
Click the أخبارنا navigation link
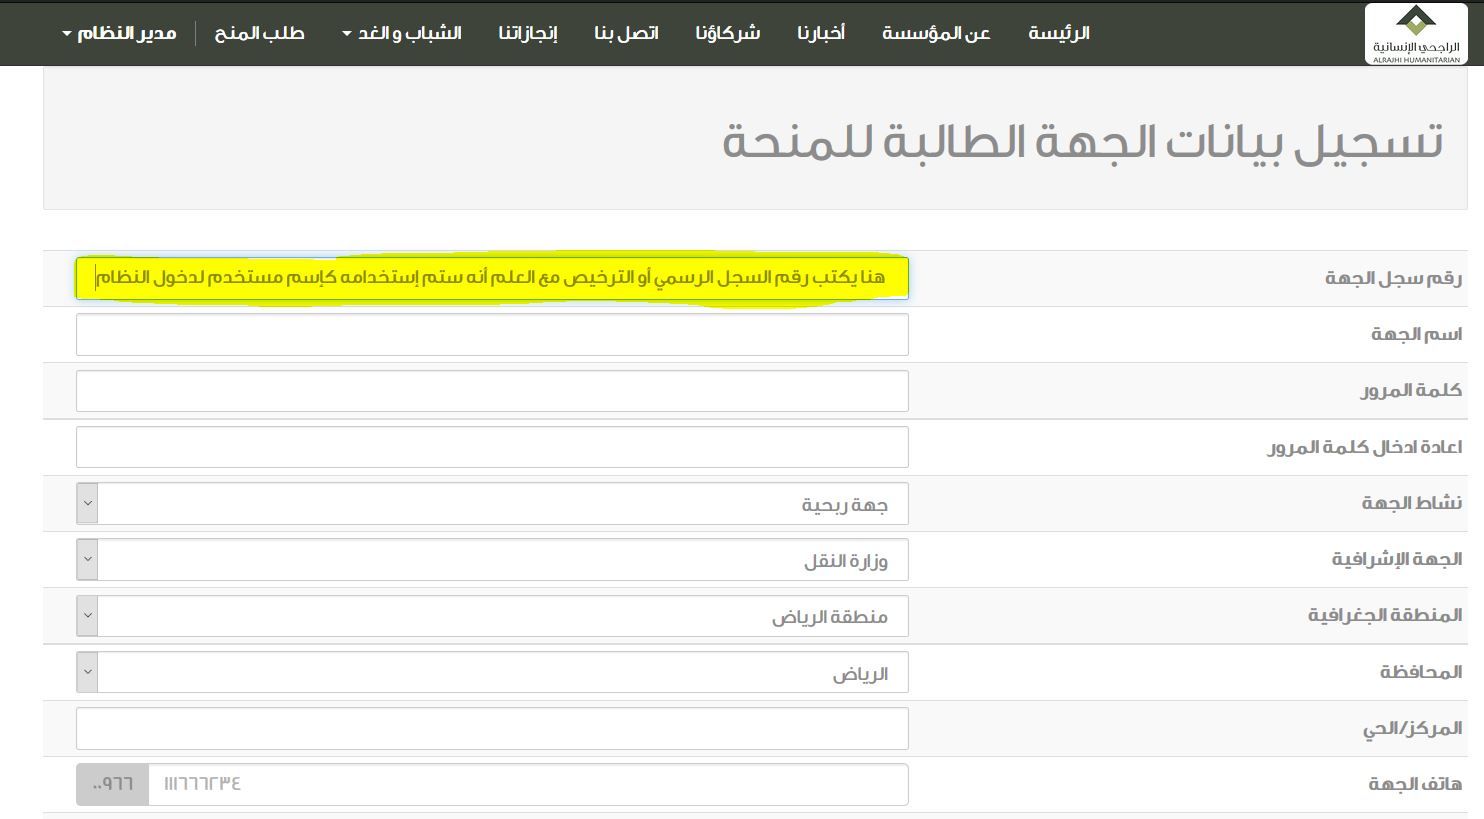819,32
